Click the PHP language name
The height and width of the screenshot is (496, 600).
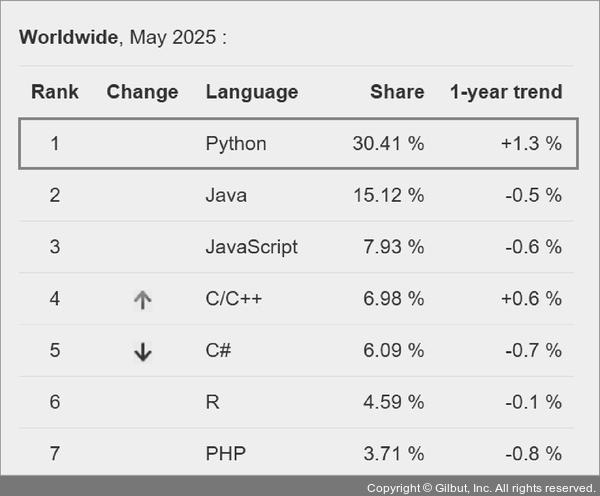pos(225,455)
